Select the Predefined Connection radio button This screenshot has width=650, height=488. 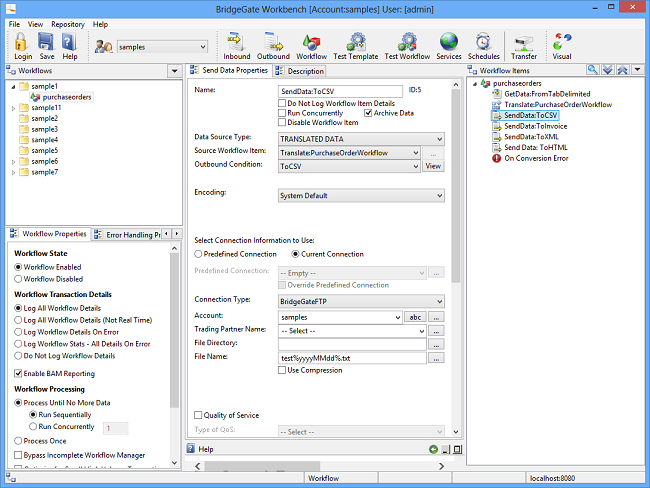coord(198,254)
